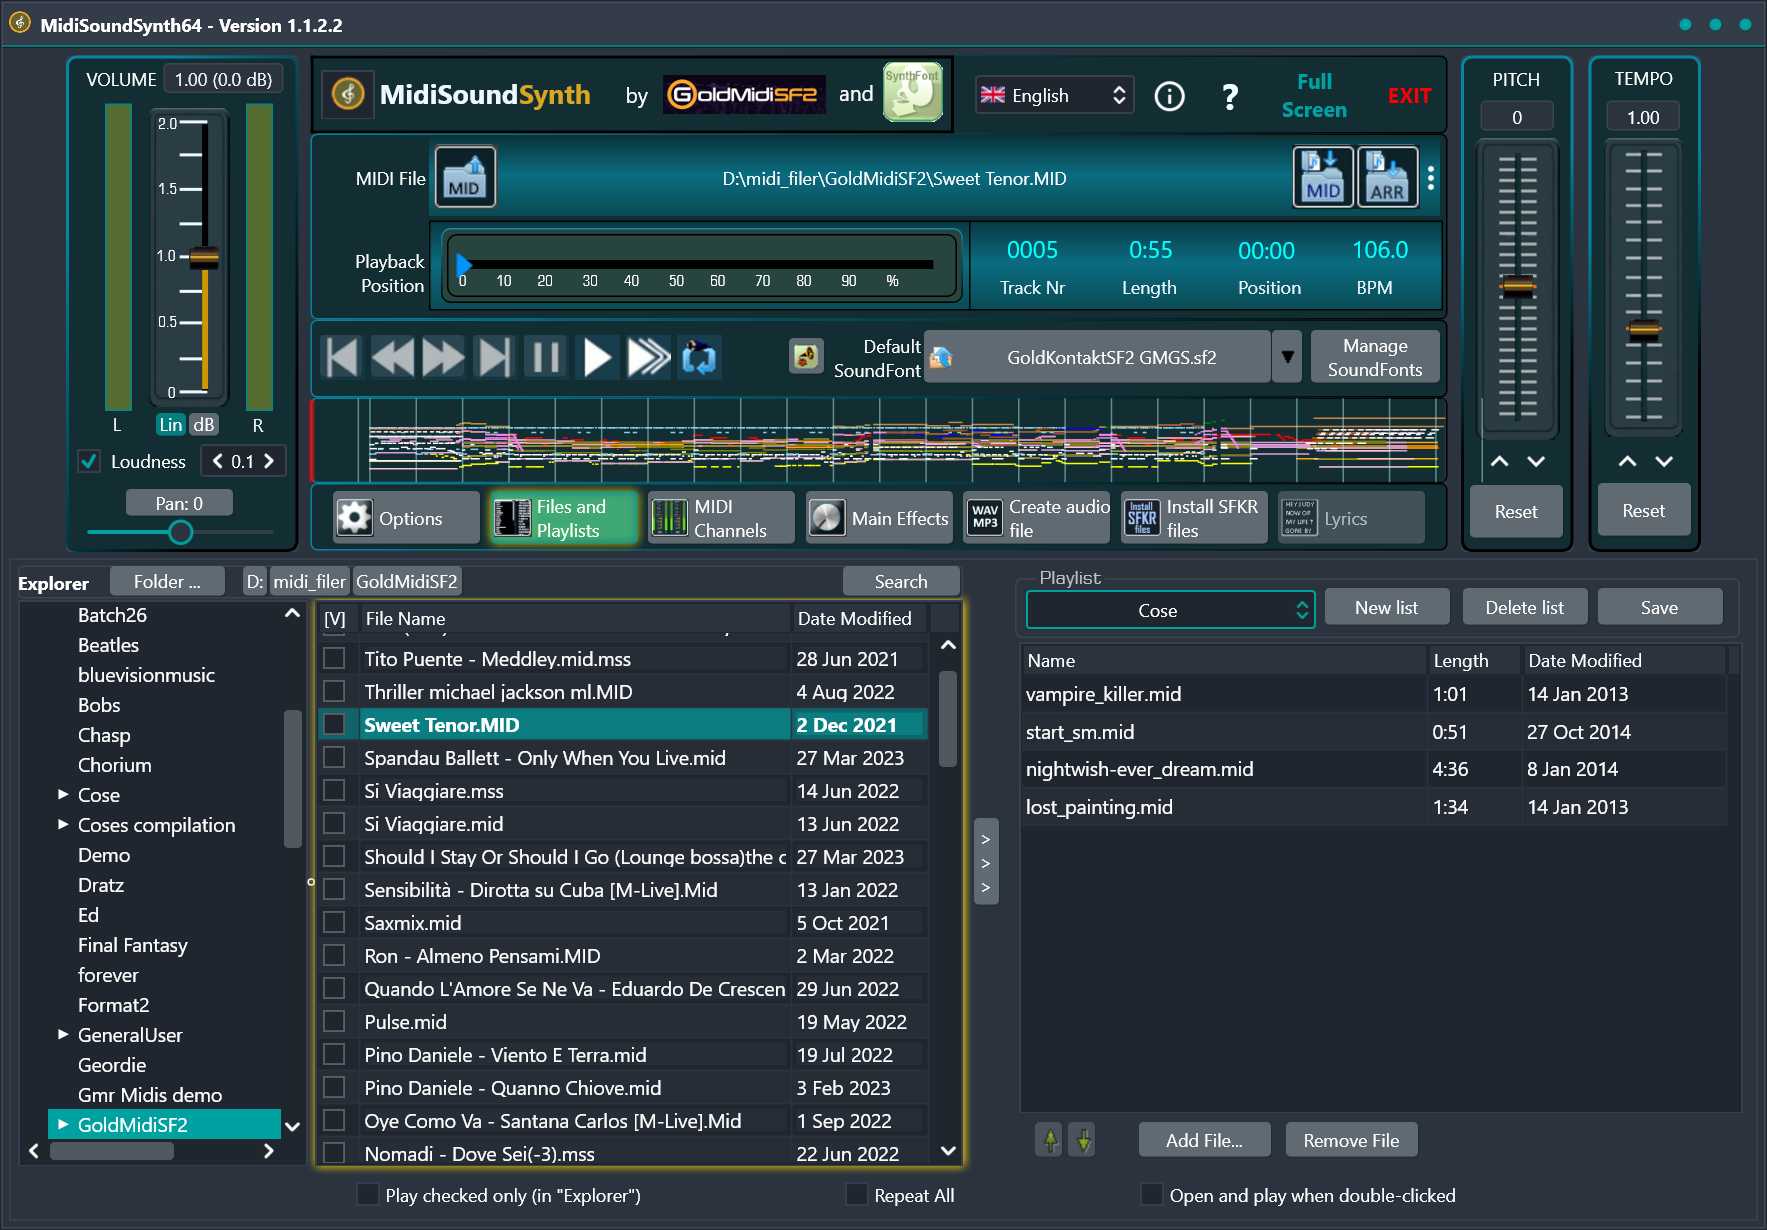The image size is (1767, 1230).
Task: Click the SynthFont logo icon
Action: (912, 92)
